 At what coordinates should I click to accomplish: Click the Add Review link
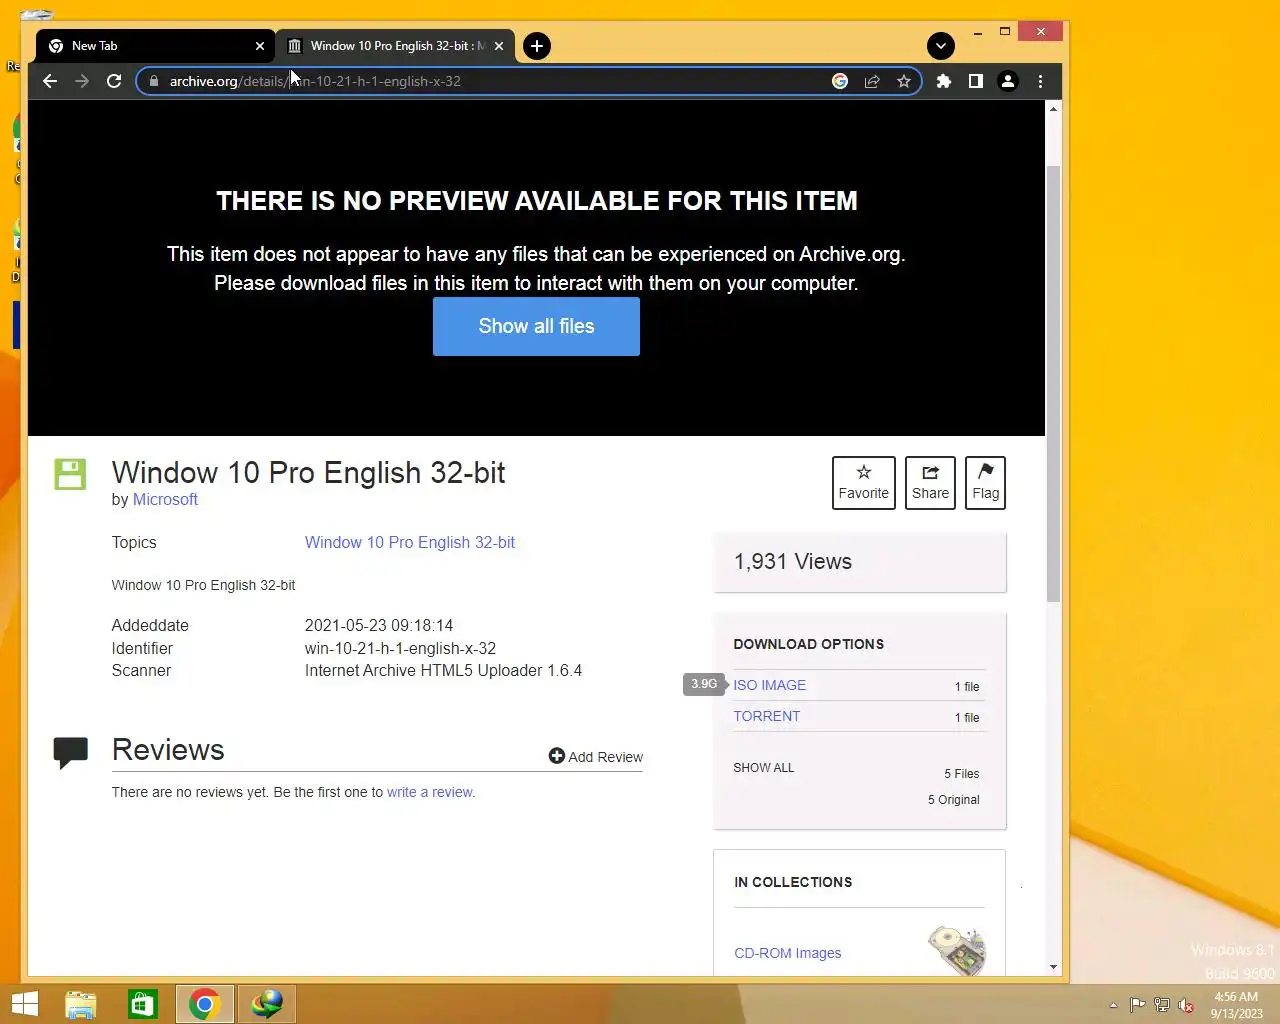[596, 757]
